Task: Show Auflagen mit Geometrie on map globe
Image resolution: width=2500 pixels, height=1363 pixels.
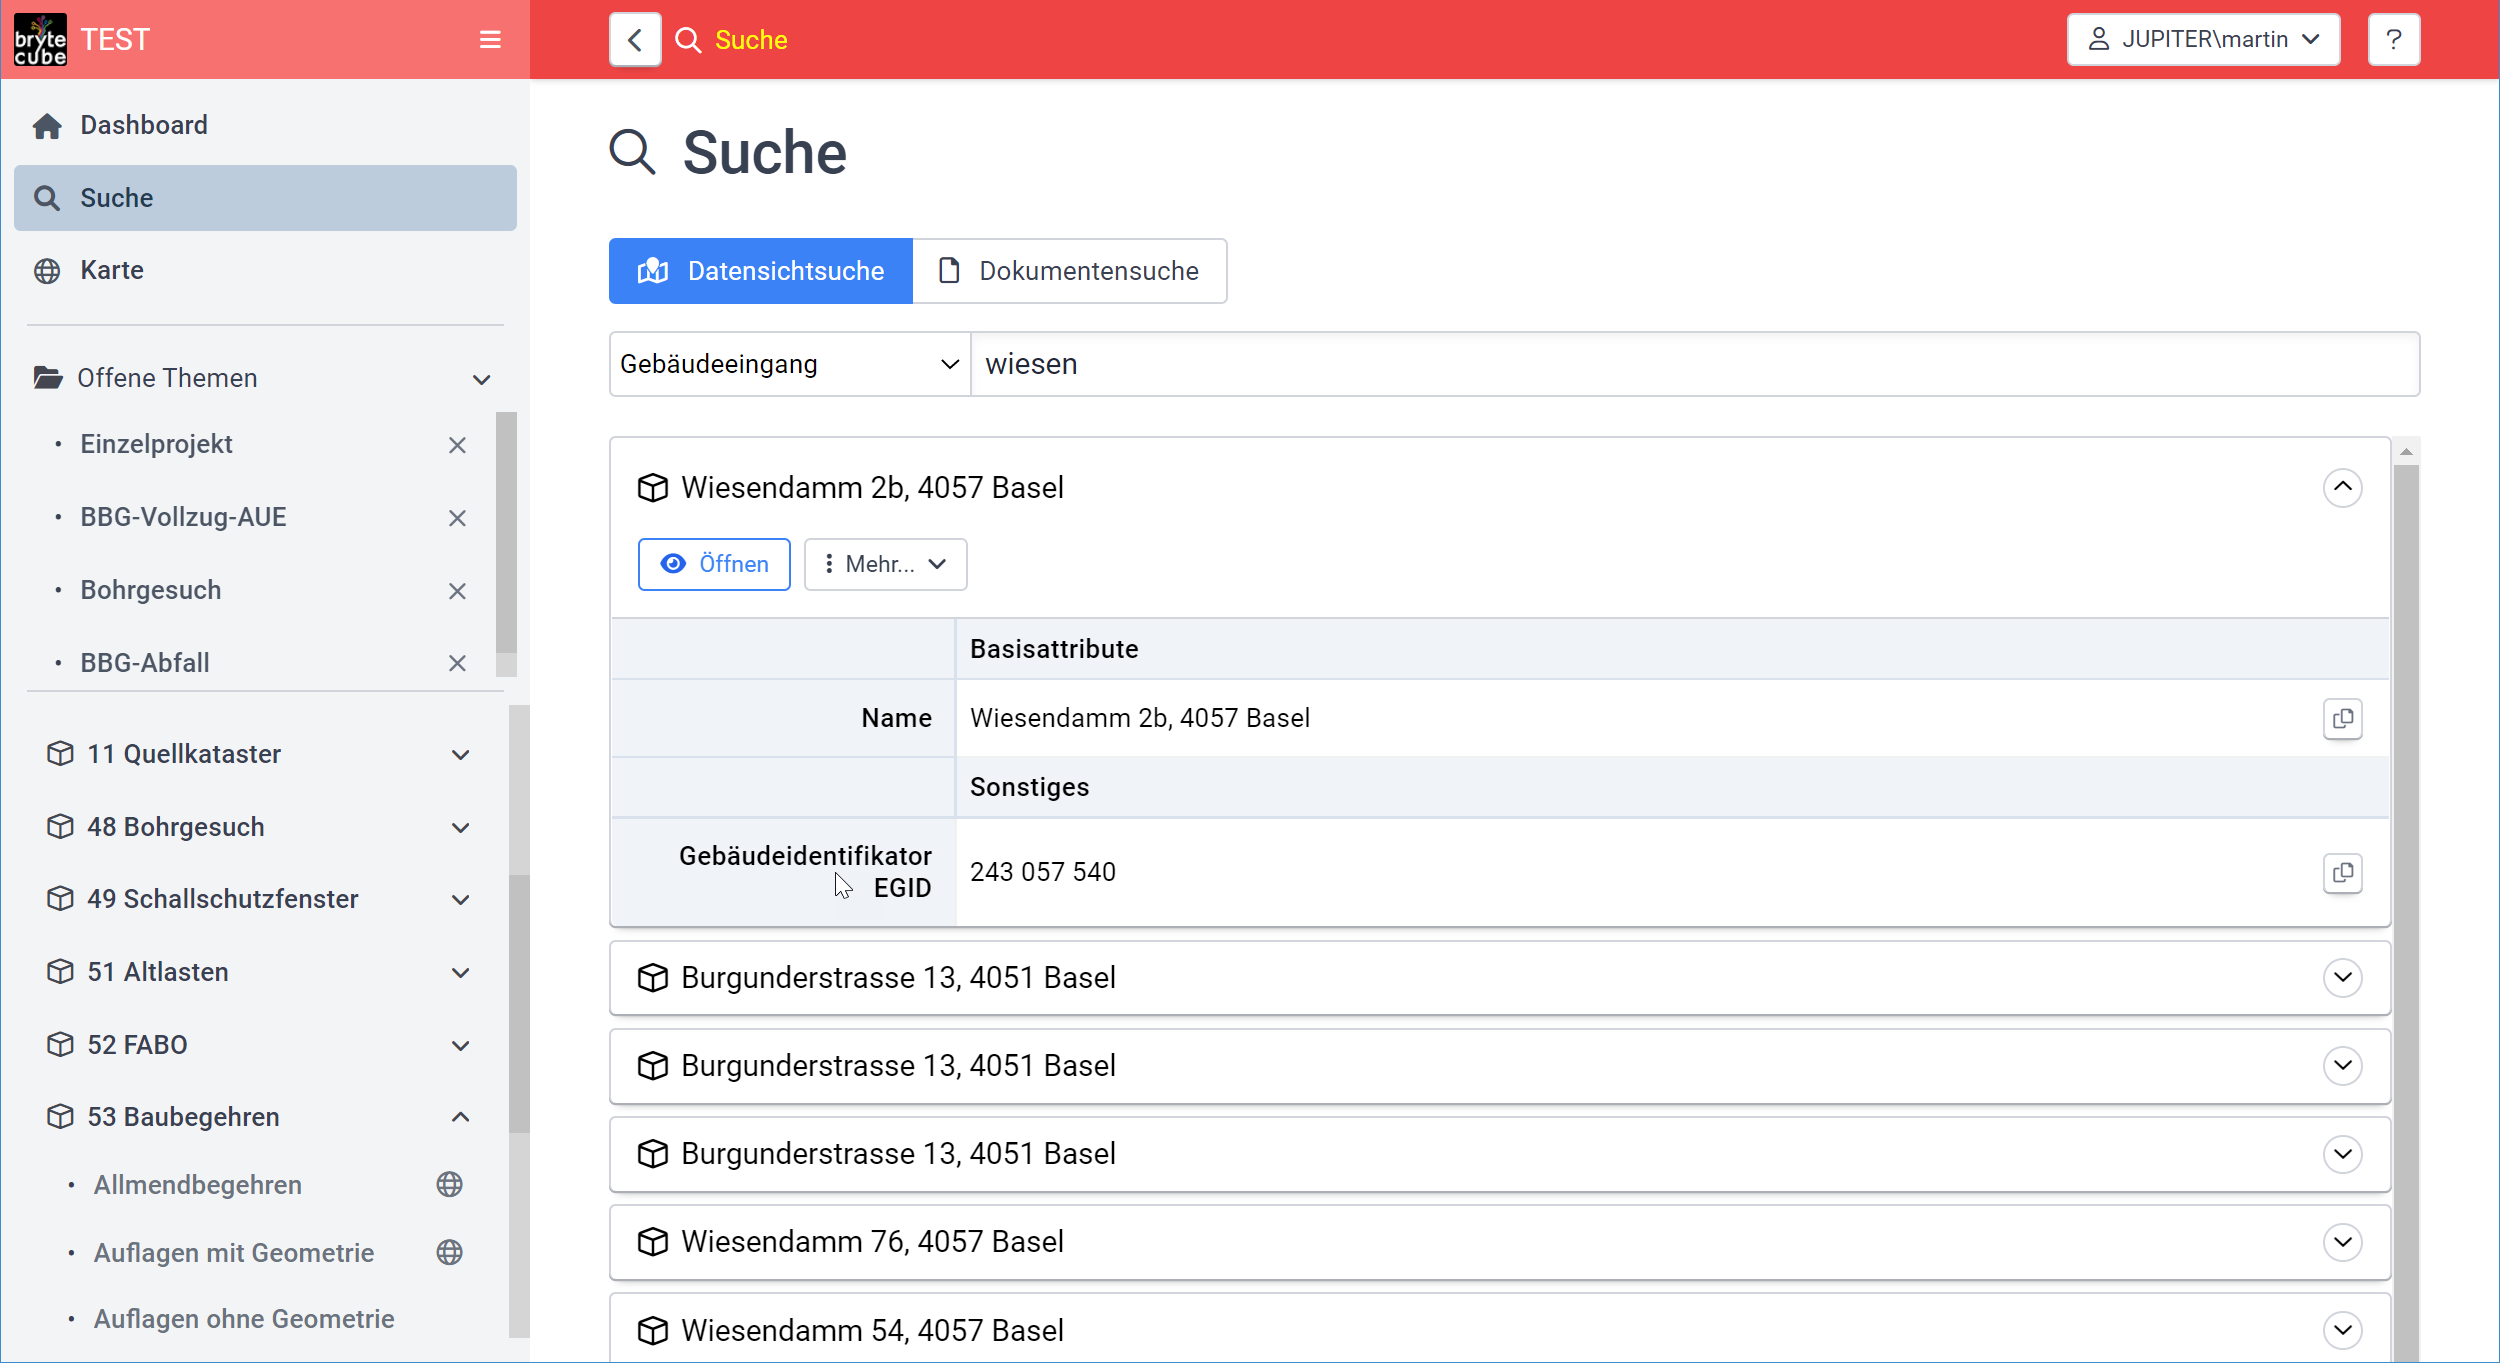Action: click(x=449, y=1252)
